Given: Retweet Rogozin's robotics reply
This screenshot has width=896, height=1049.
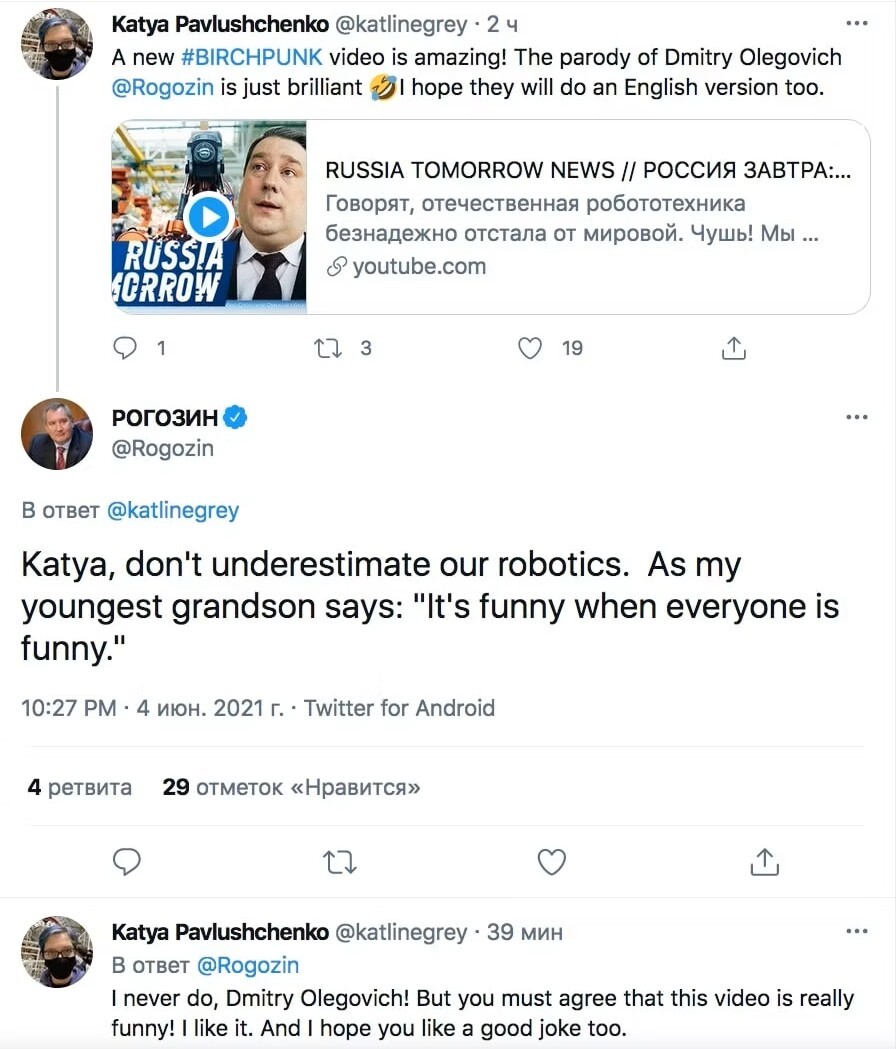Looking at the screenshot, I should pyautogui.click(x=340, y=861).
